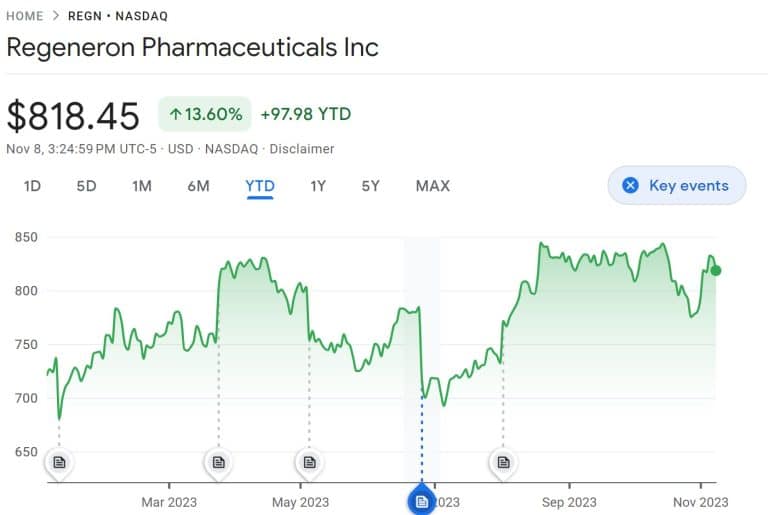Dismiss Key events with the X icon

tap(630, 185)
